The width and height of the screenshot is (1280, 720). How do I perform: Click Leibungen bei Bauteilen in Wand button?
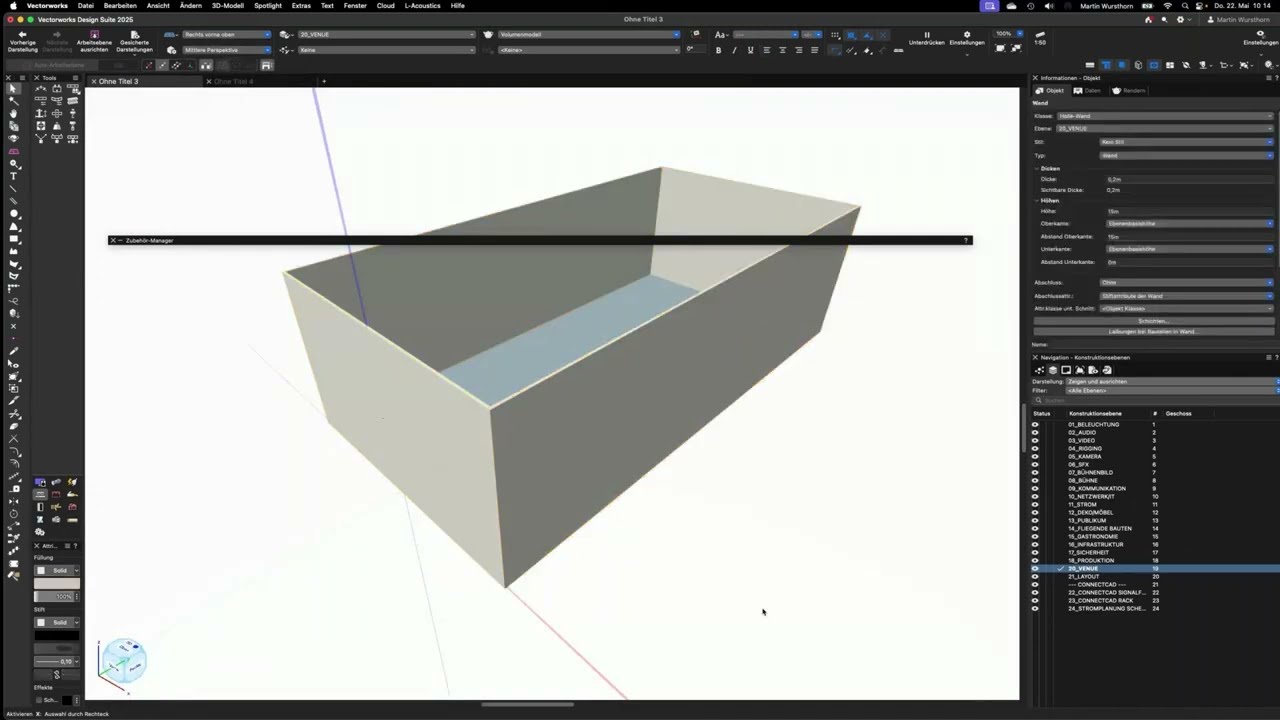[x=1152, y=331]
